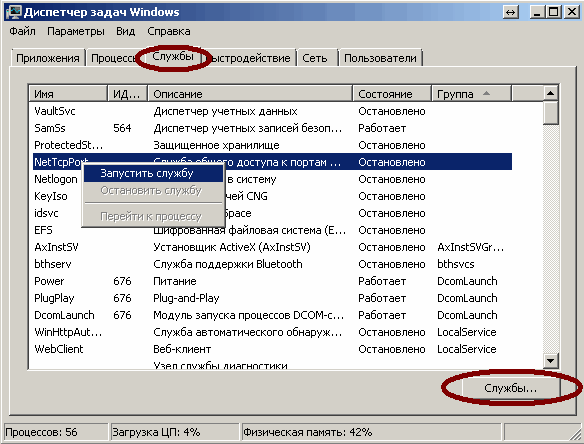Click the vertical scrollbar thumb
Screen dimensions: 584x444
tap(550, 113)
